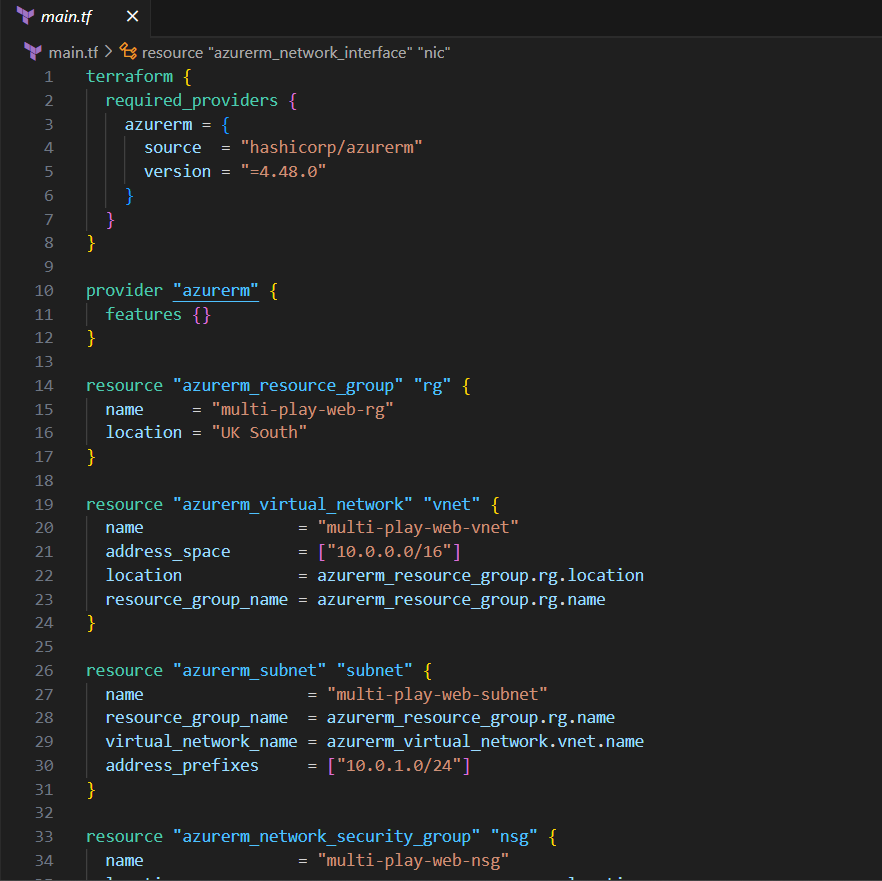
Task: Close the main.tf editor tab
Action: tap(132, 16)
